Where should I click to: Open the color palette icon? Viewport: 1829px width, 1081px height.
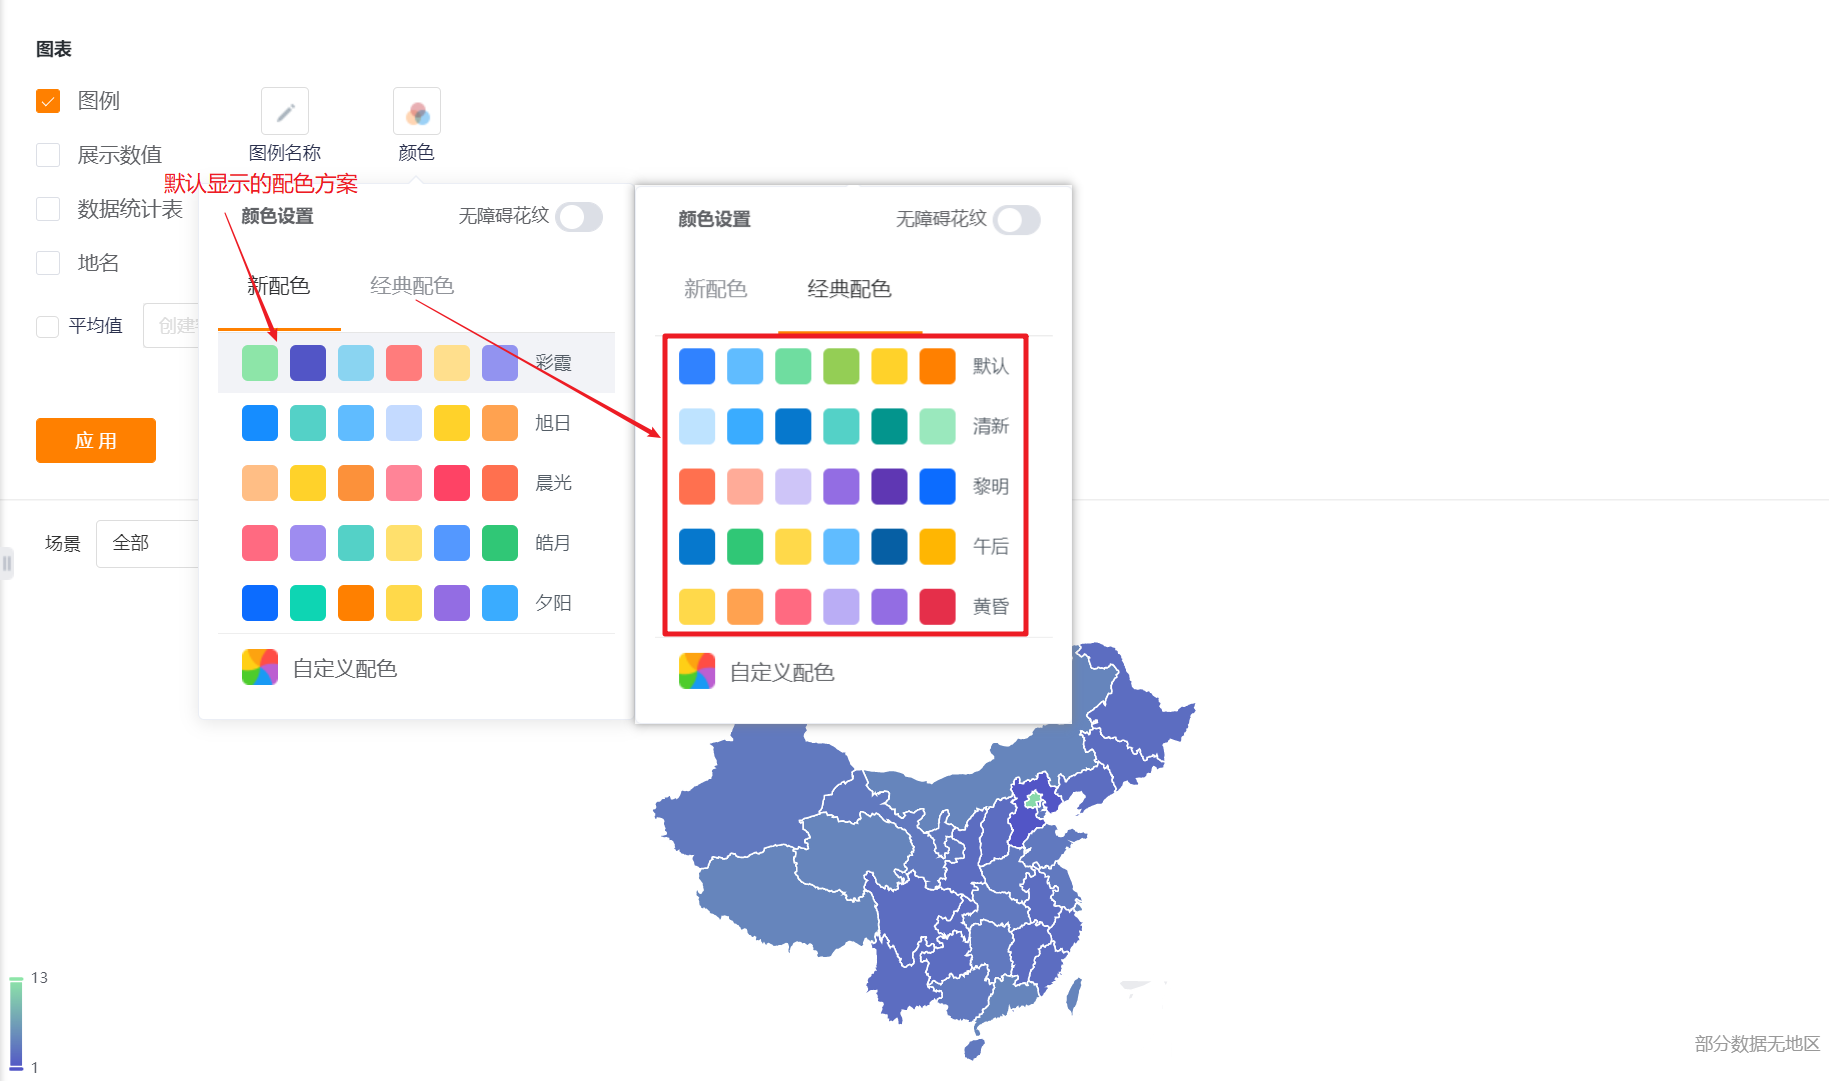tap(417, 111)
